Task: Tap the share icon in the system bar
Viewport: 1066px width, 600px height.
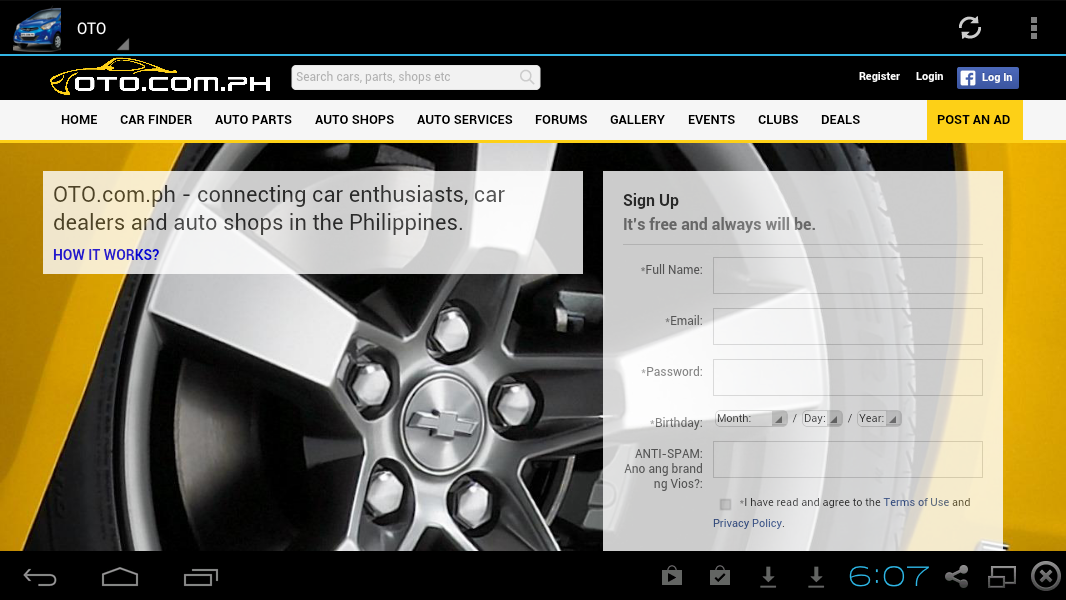Action: point(957,576)
